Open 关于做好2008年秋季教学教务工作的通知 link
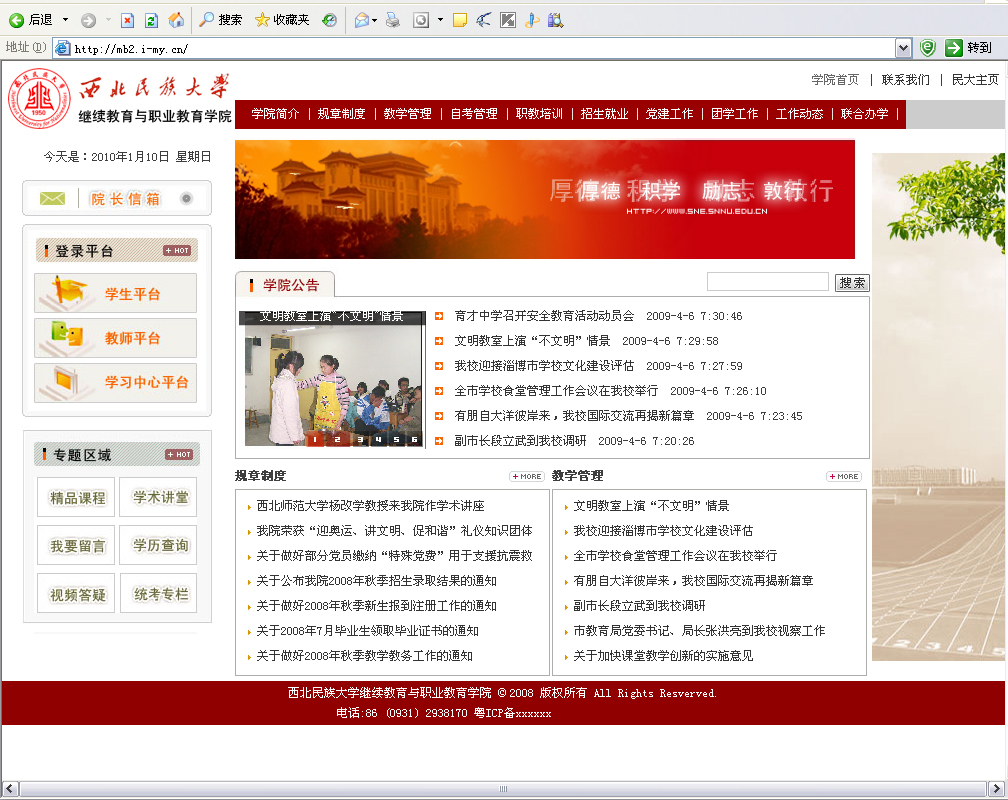 (364, 656)
